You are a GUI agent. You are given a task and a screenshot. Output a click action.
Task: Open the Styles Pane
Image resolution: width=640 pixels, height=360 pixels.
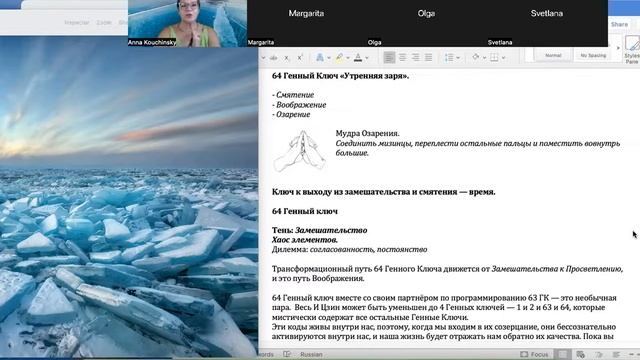click(632, 50)
